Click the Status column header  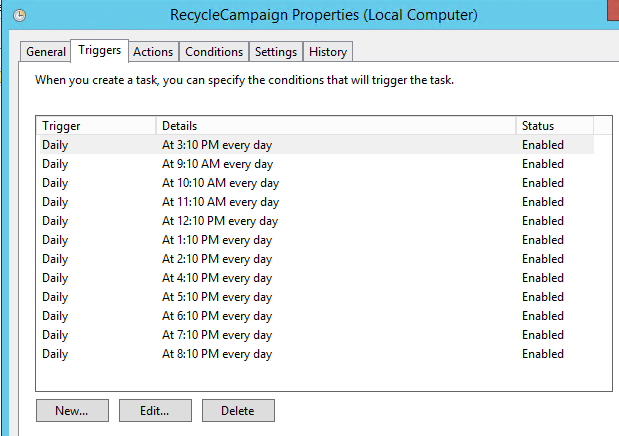point(555,126)
